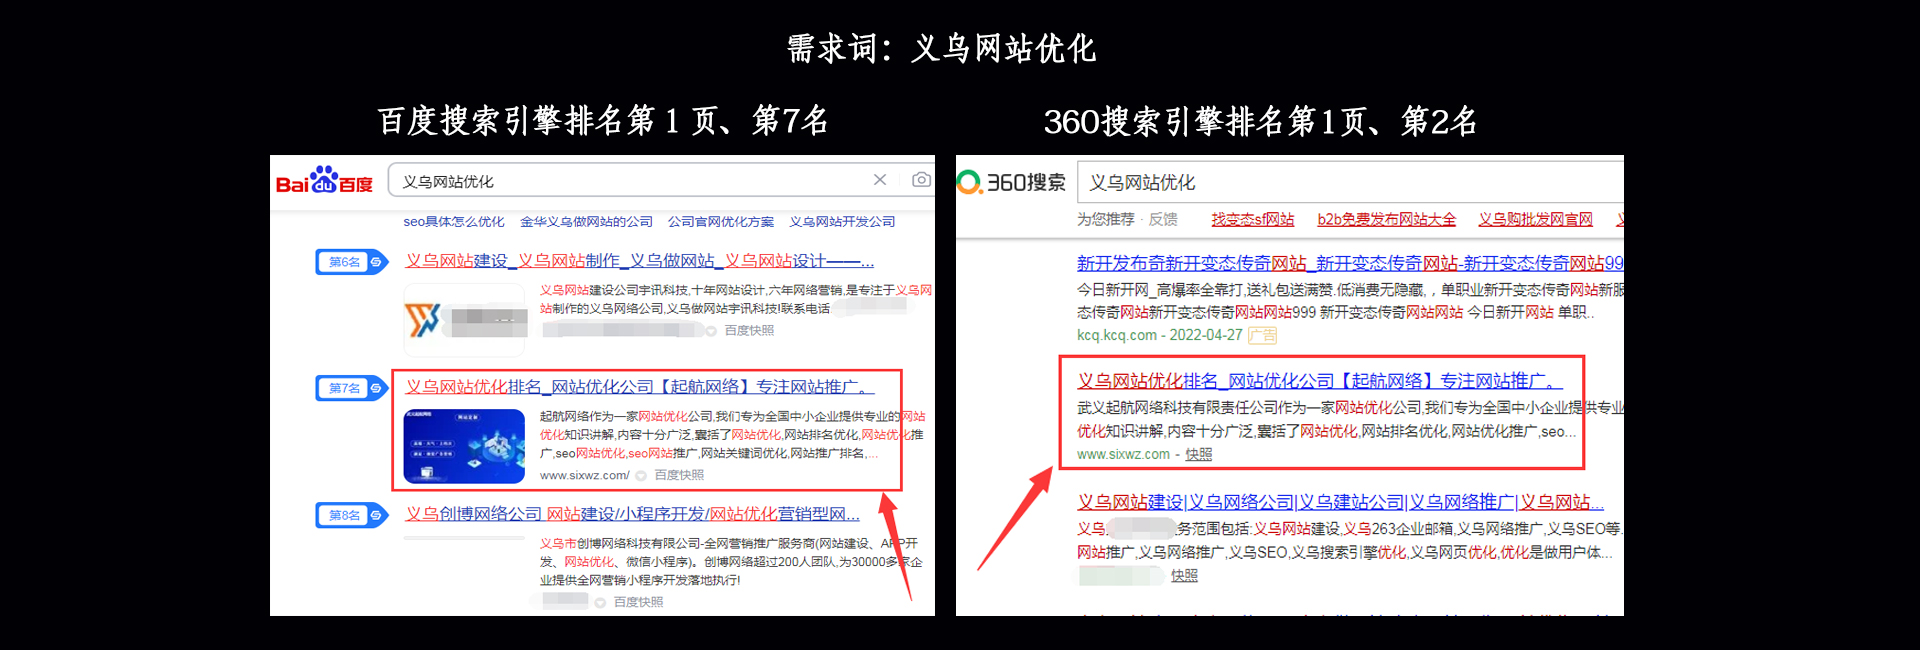This screenshot has width=1920, height=650.
Task: Open related search 公司官网优化方案
Action: click(x=721, y=222)
